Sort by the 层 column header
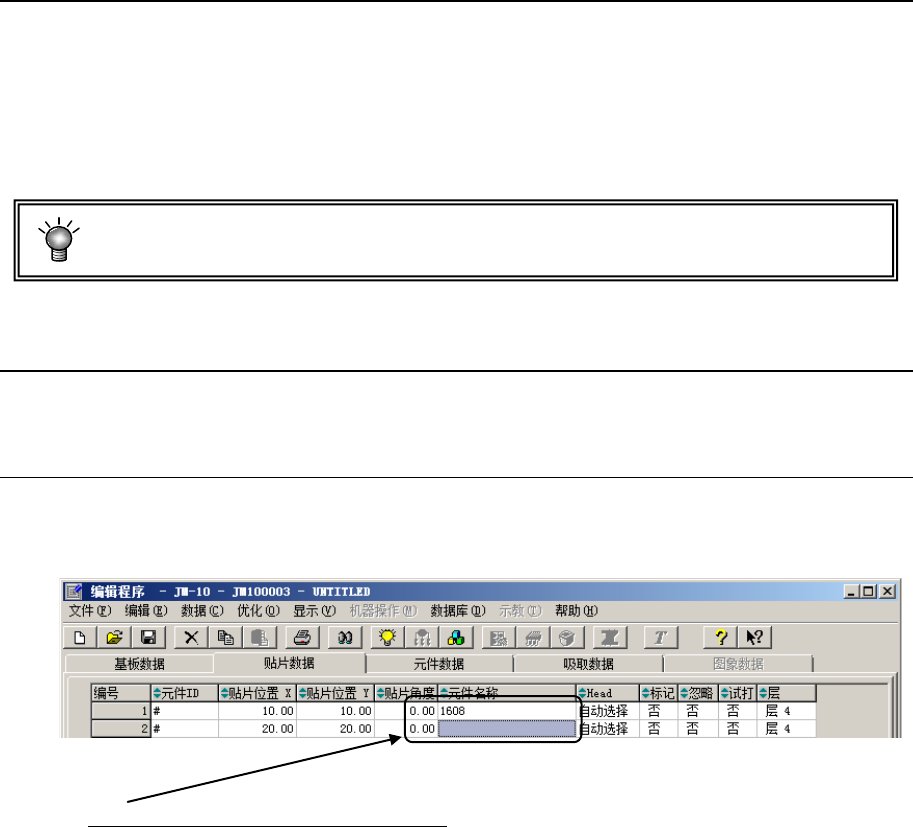The width and height of the screenshot is (913, 827). tap(787, 693)
